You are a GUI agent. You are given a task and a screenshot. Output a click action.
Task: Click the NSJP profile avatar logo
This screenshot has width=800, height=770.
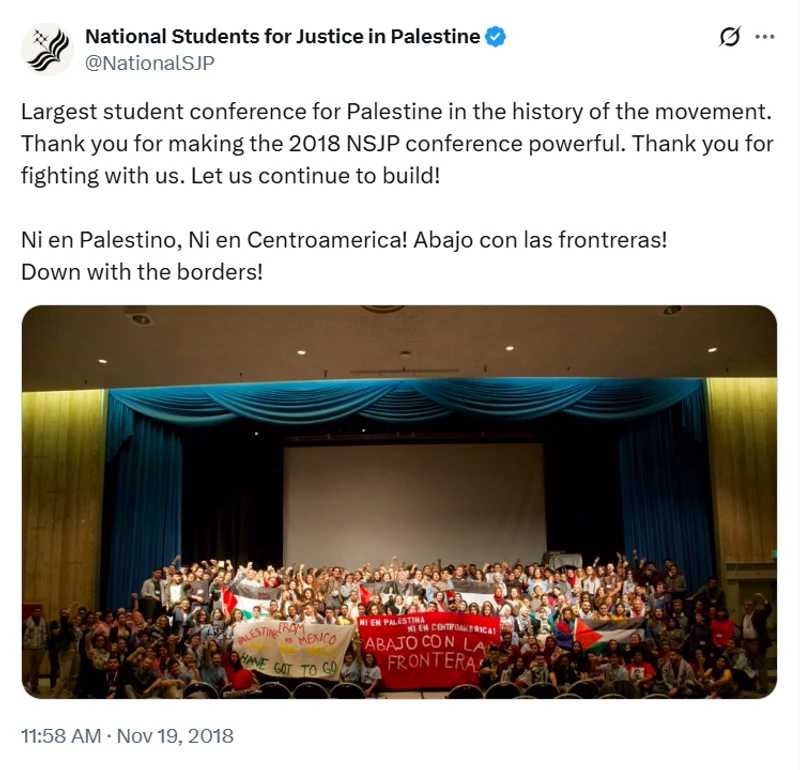[x=47, y=49]
